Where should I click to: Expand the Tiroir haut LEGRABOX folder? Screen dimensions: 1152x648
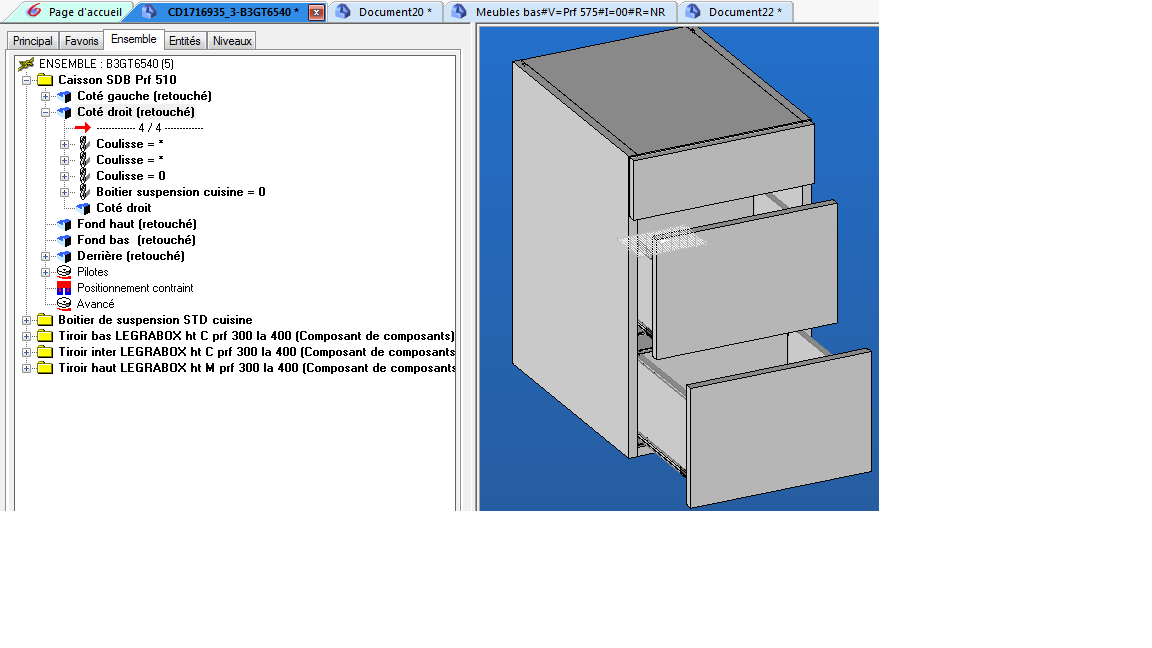coord(26,368)
